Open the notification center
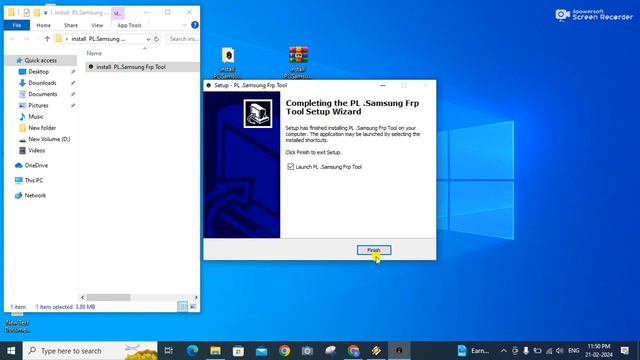This screenshot has height=360, width=640. 624,351
